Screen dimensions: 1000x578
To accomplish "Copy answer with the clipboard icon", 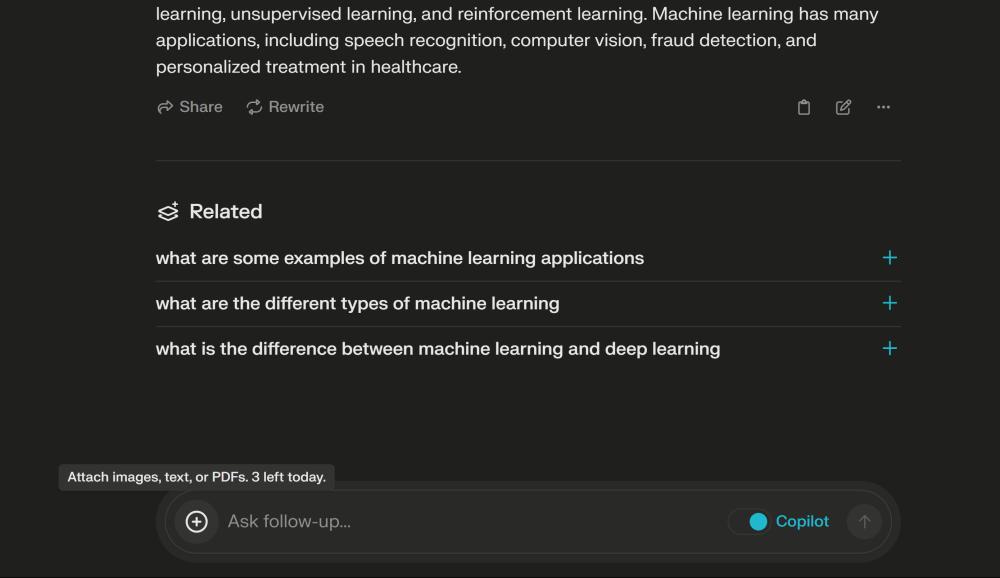I will [804, 107].
